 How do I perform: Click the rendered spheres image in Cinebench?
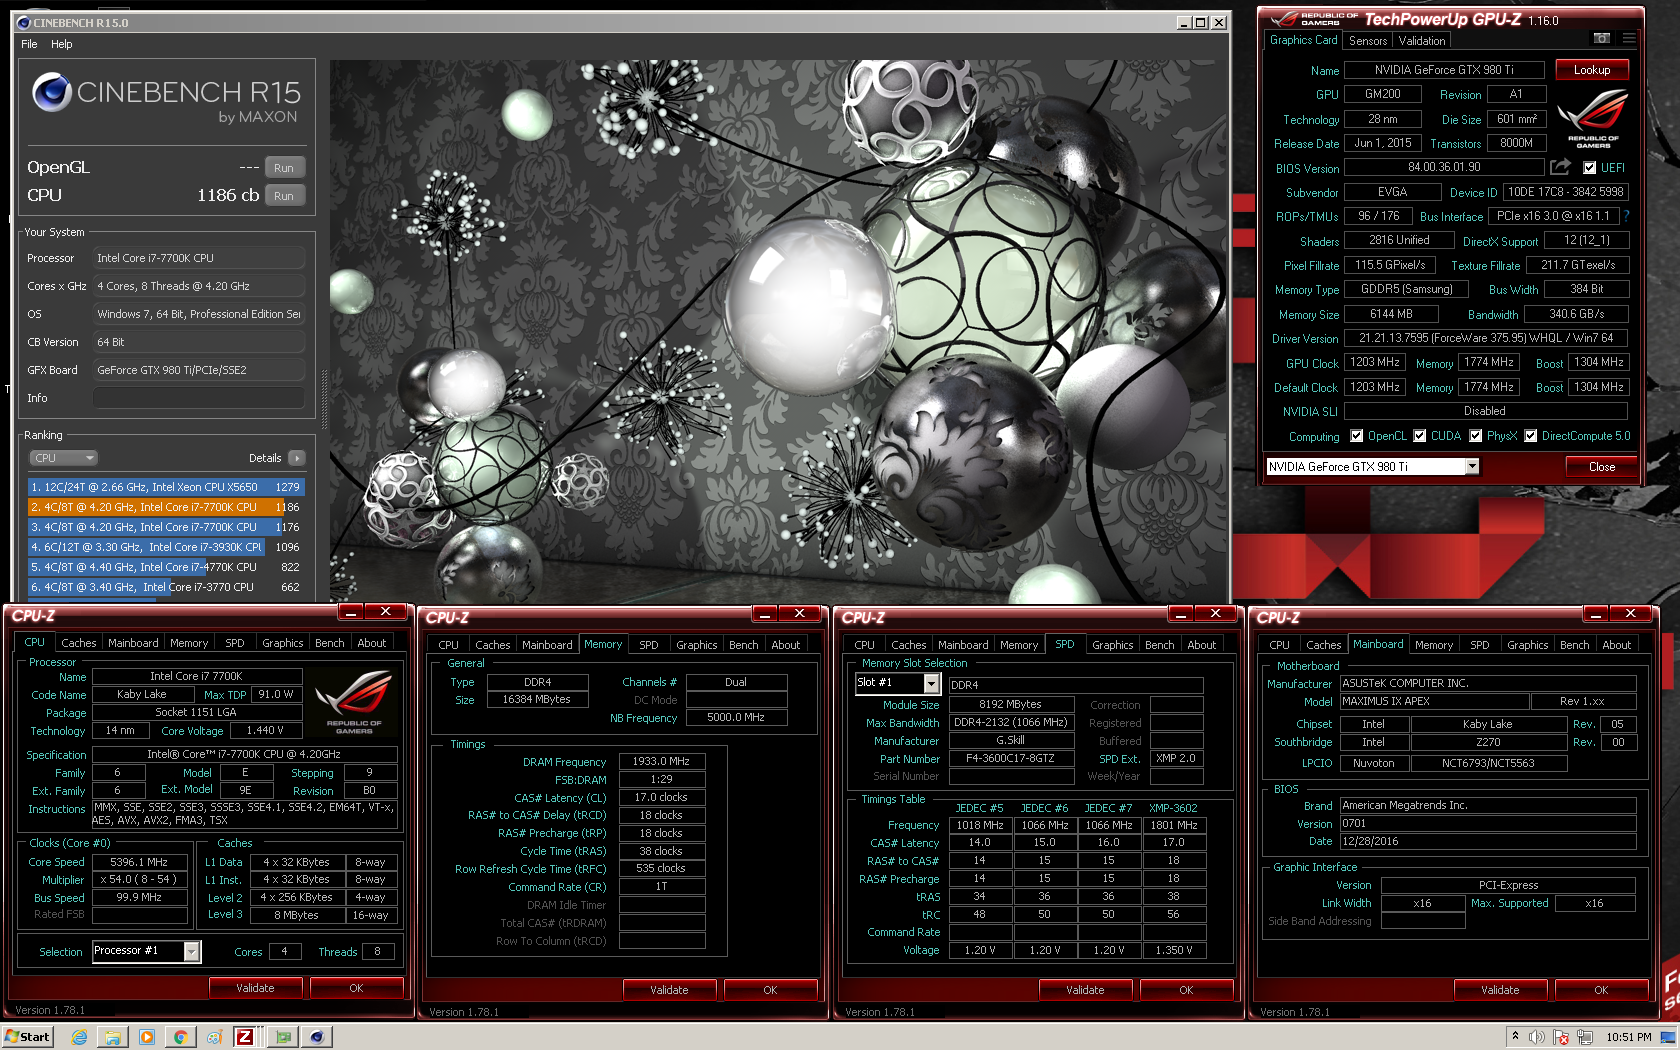pyautogui.click(x=780, y=330)
